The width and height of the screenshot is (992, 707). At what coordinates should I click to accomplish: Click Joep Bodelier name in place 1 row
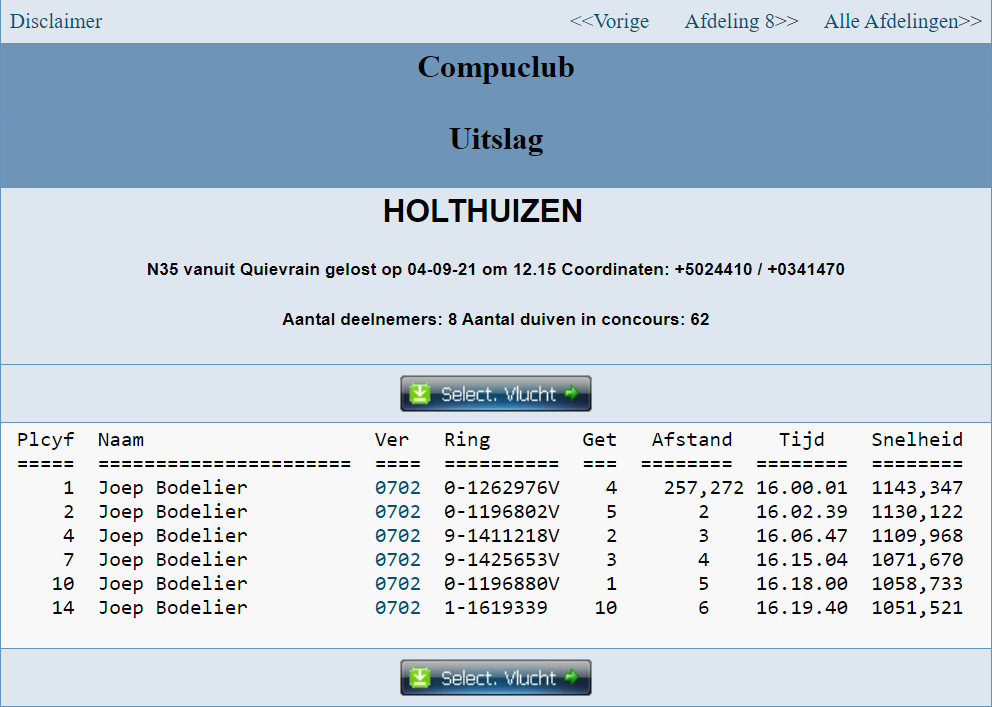tap(173, 488)
